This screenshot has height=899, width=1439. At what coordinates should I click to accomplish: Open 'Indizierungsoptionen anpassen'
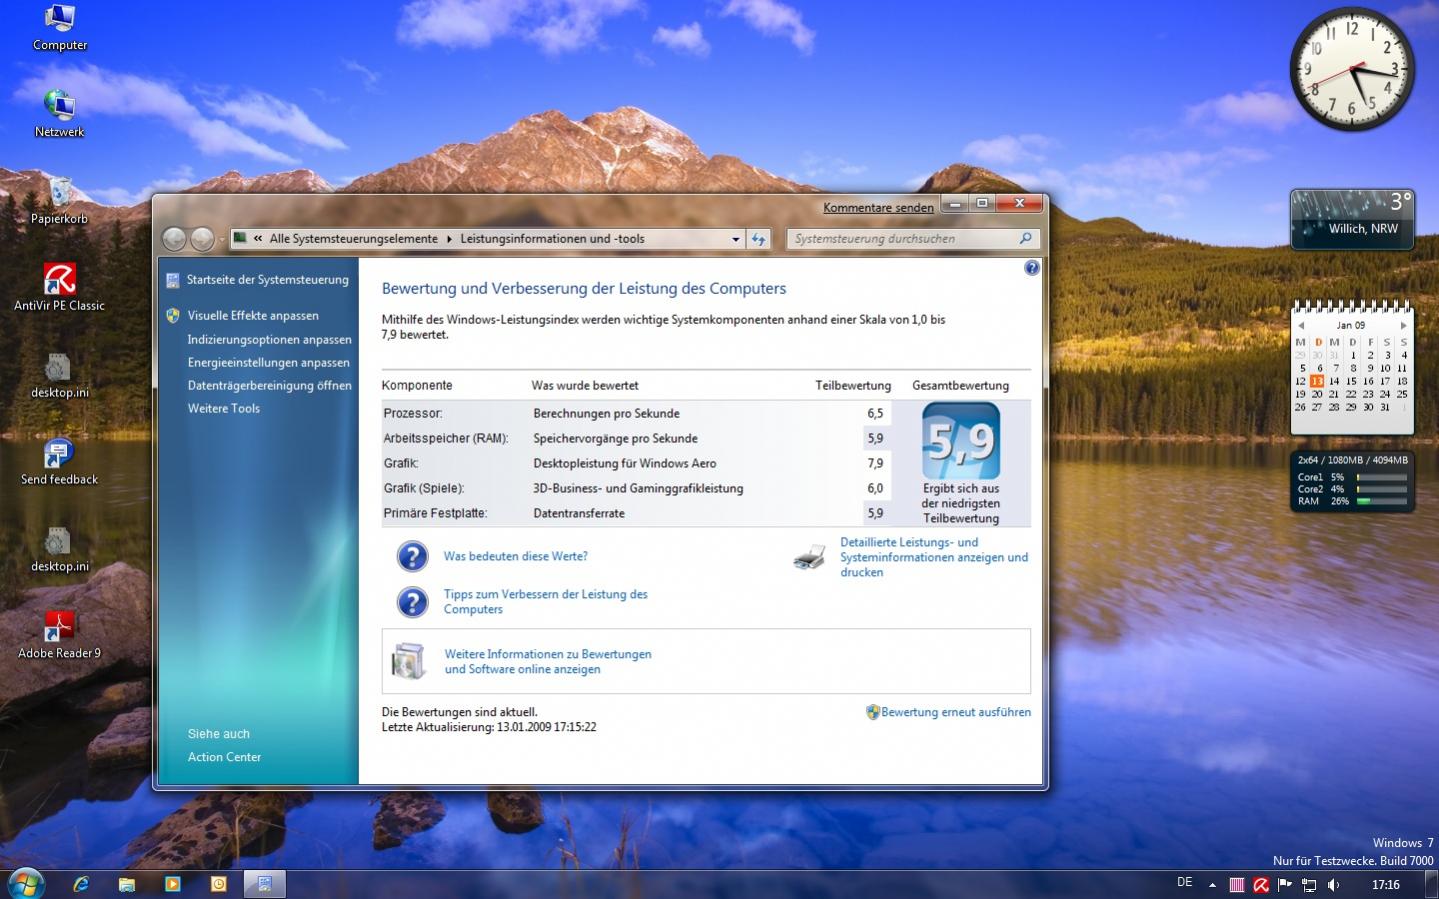coord(269,339)
